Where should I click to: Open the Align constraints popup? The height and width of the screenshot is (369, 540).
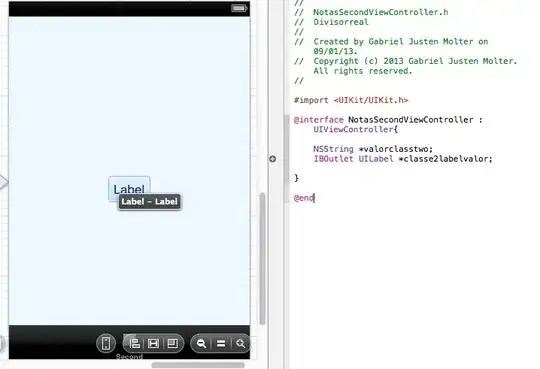pos(135,344)
